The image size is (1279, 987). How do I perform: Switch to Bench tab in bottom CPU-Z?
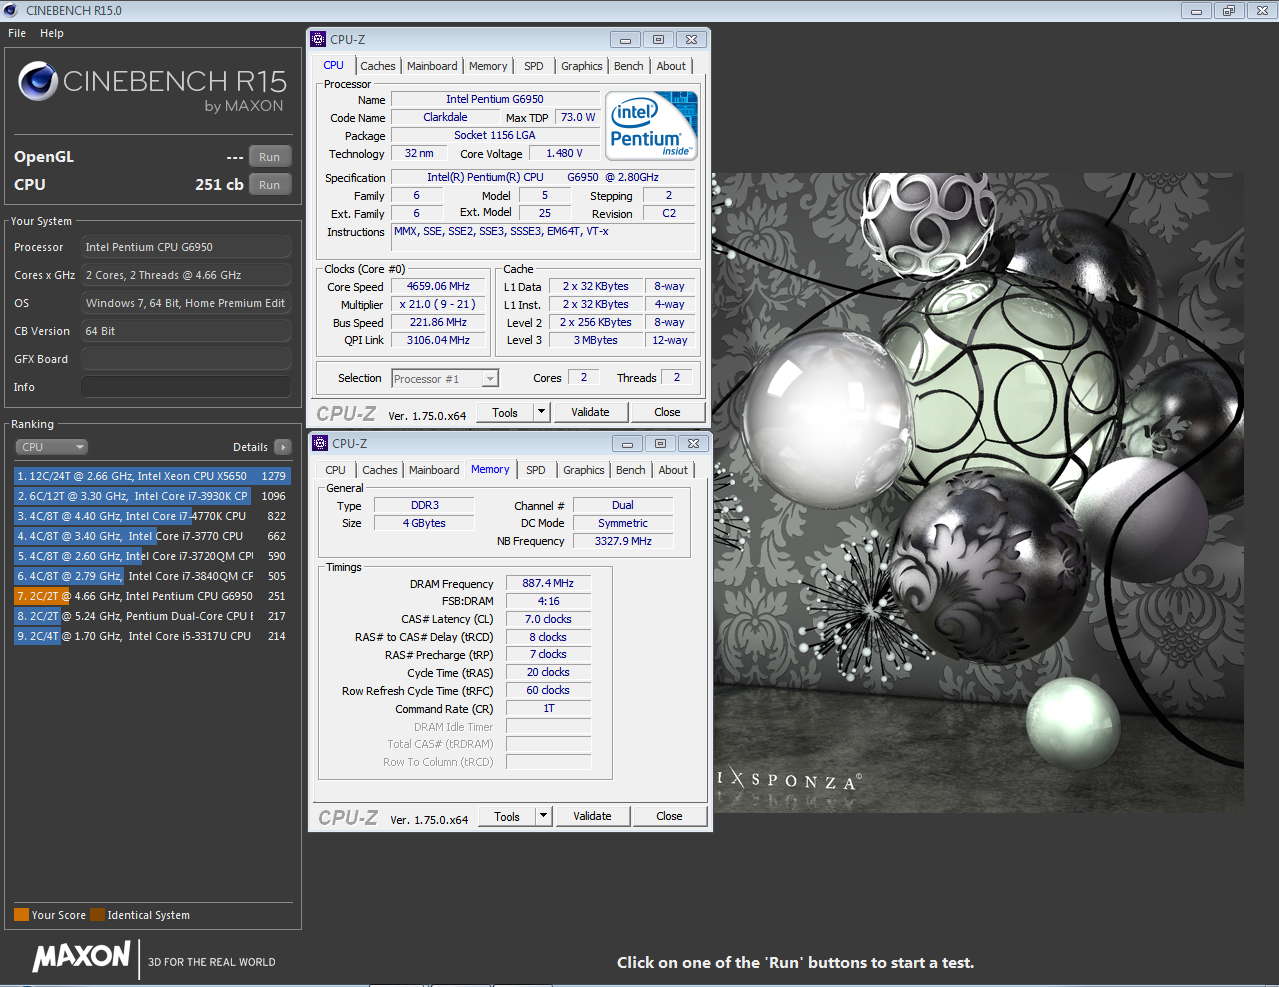pyautogui.click(x=631, y=470)
